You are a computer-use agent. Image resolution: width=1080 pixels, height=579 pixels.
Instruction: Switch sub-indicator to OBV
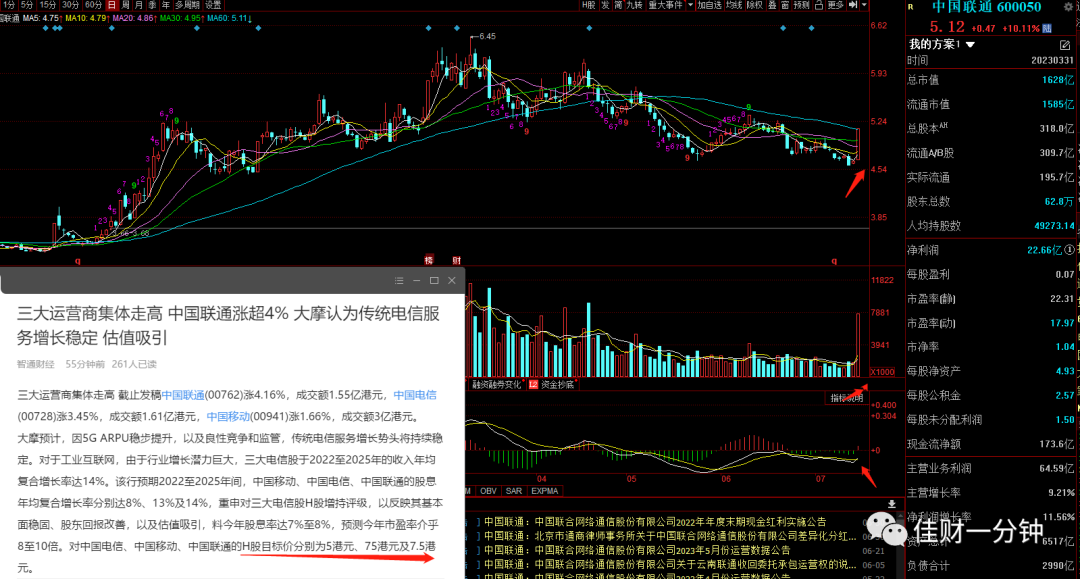(488, 491)
